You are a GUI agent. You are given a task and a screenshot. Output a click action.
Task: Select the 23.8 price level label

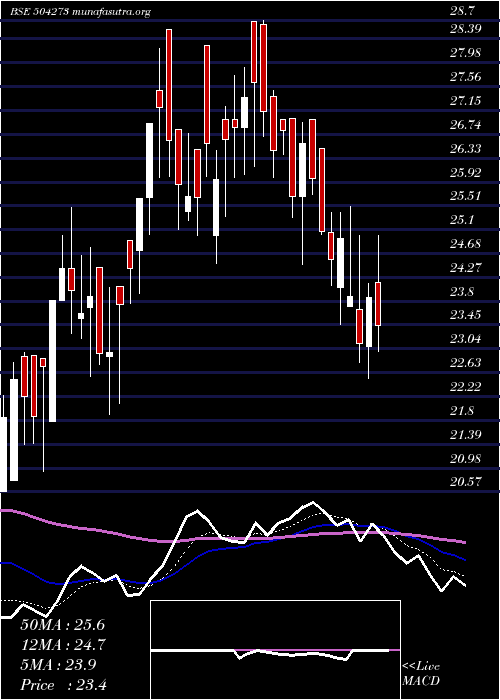click(x=463, y=292)
